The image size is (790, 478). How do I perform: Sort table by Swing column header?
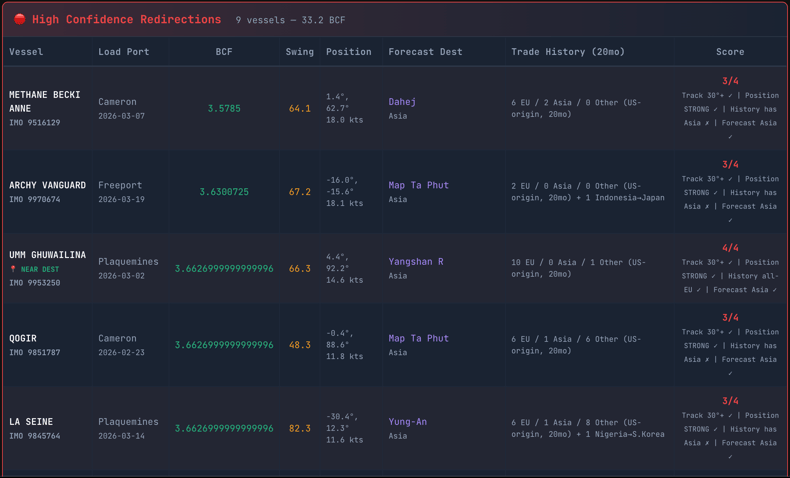[x=299, y=52]
